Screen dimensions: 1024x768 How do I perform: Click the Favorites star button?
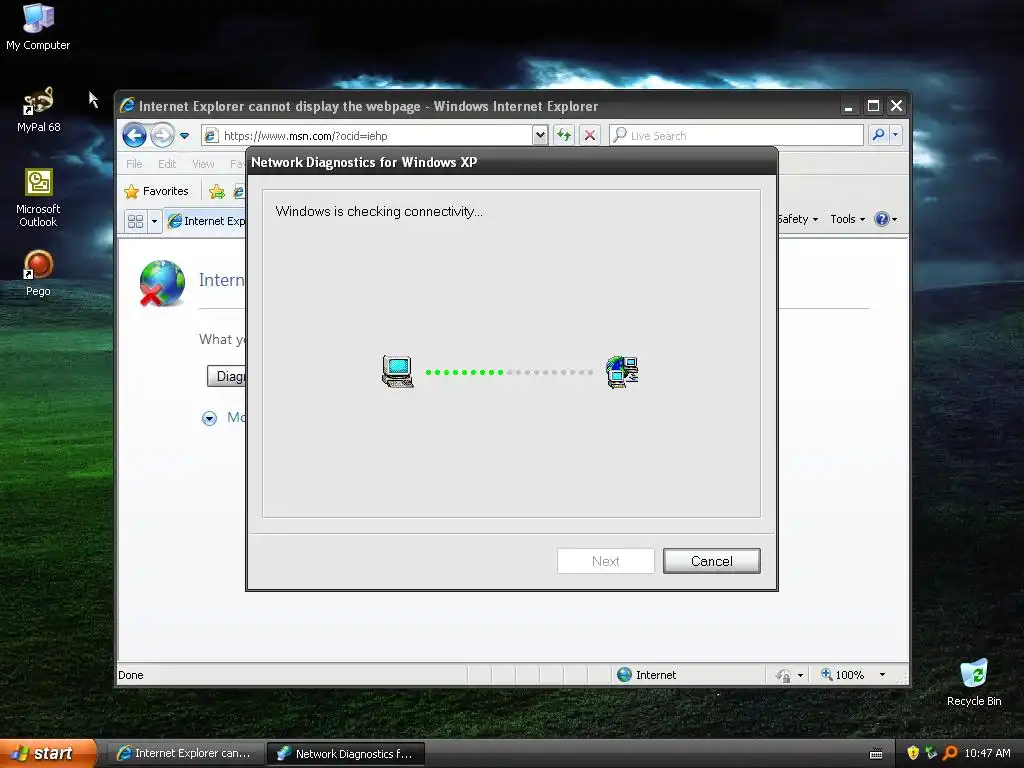point(157,191)
